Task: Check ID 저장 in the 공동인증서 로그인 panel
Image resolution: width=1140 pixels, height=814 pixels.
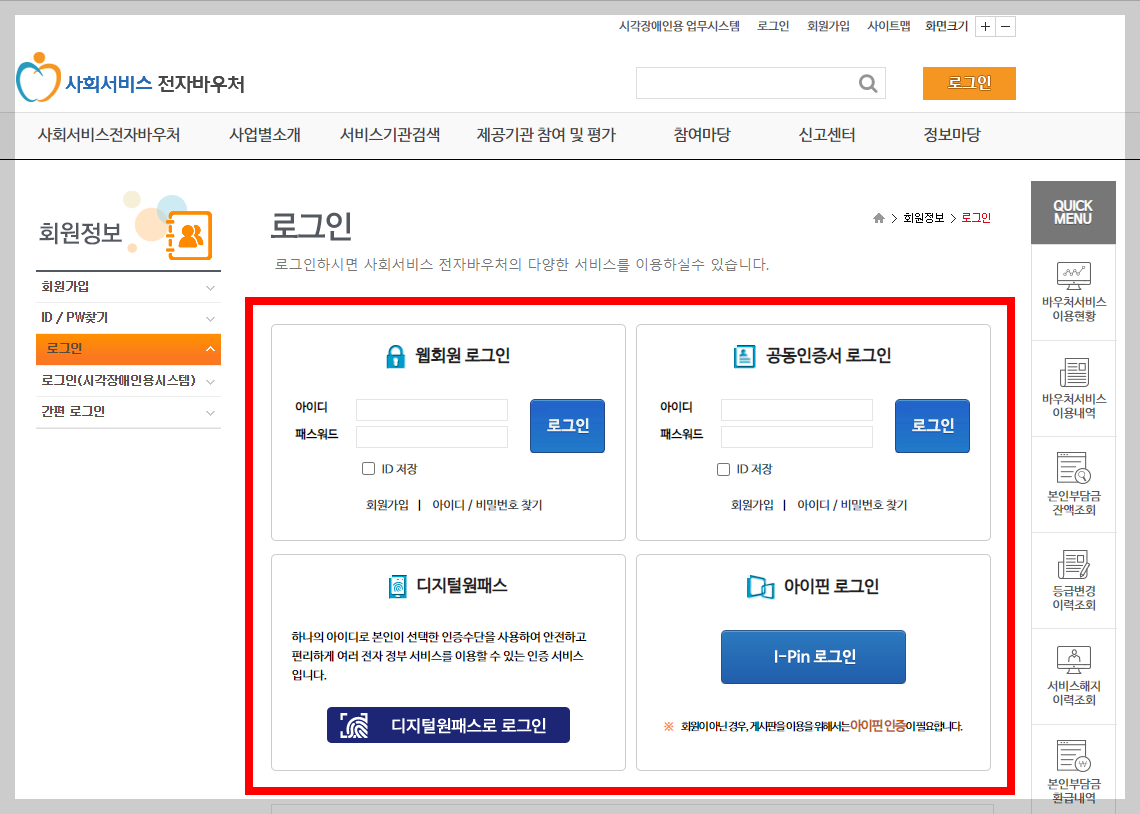Action: (x=723, y=468)
